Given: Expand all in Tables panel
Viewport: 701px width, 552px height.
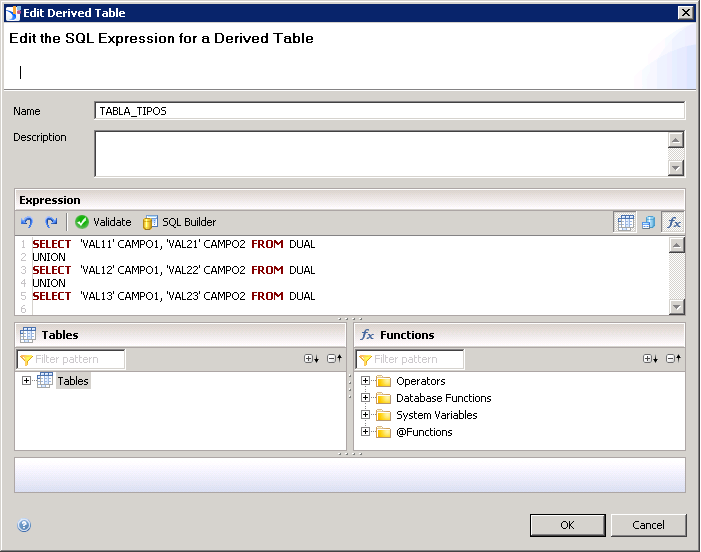Looking at the screenshot, I should coord(311,359).
